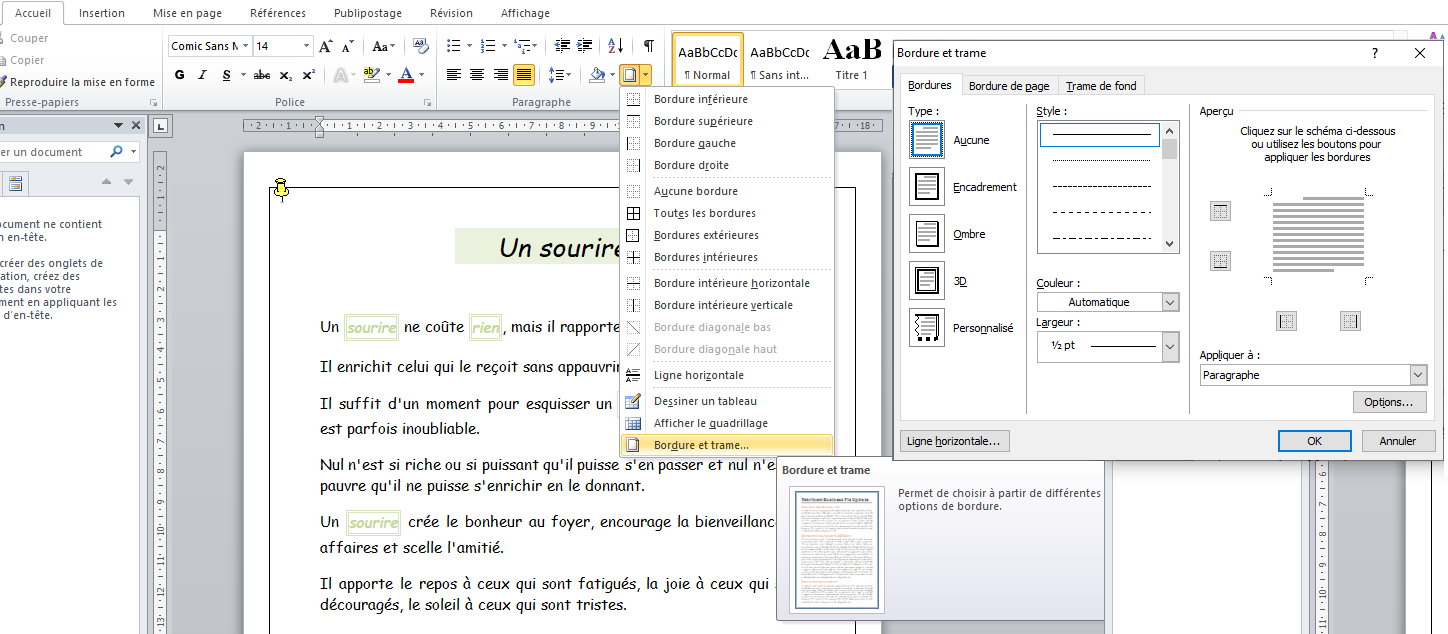
Task: Toggle bold with the G button
Action: point(180,75)
